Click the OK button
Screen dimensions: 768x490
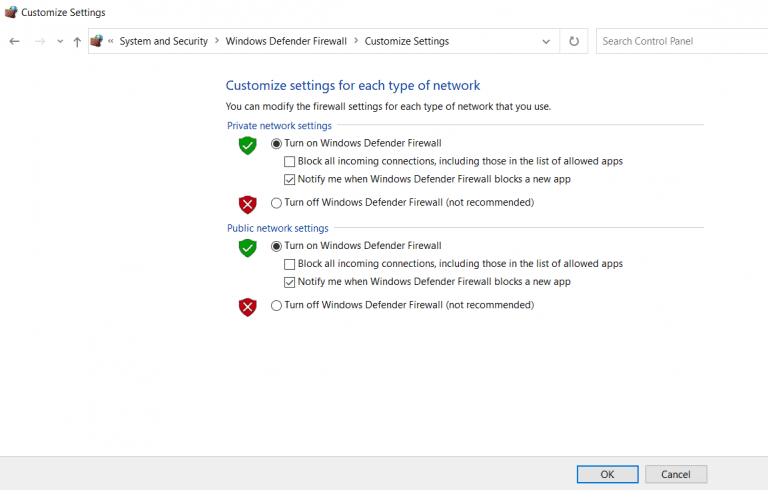coord(607,474)
